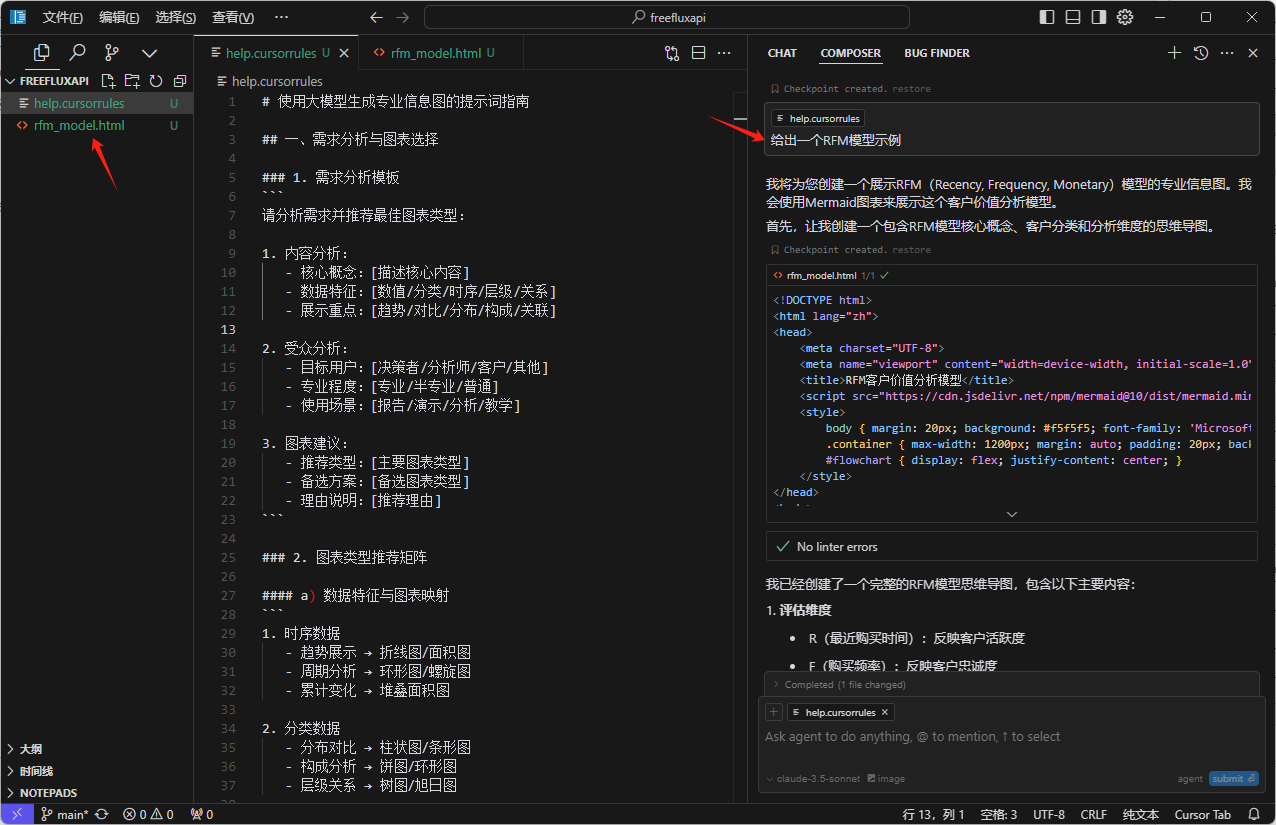
Task: Click the New Folder icon in explorer
Action: tap(132, 81)
